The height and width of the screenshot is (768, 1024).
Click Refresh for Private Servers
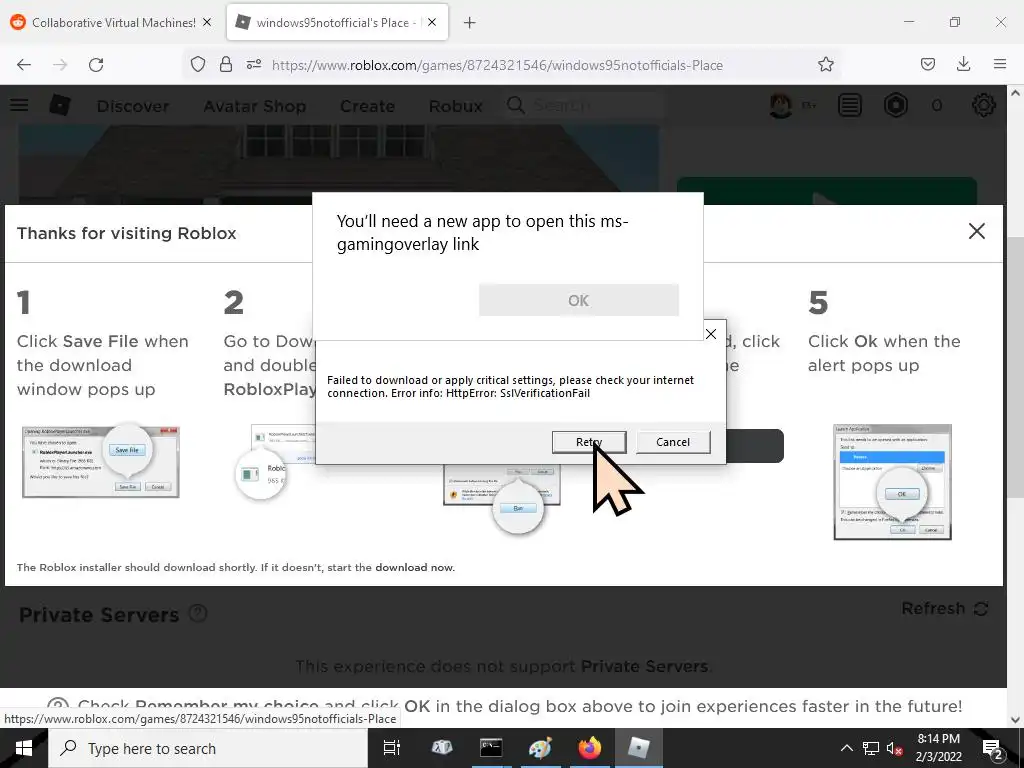pos(944,609)
